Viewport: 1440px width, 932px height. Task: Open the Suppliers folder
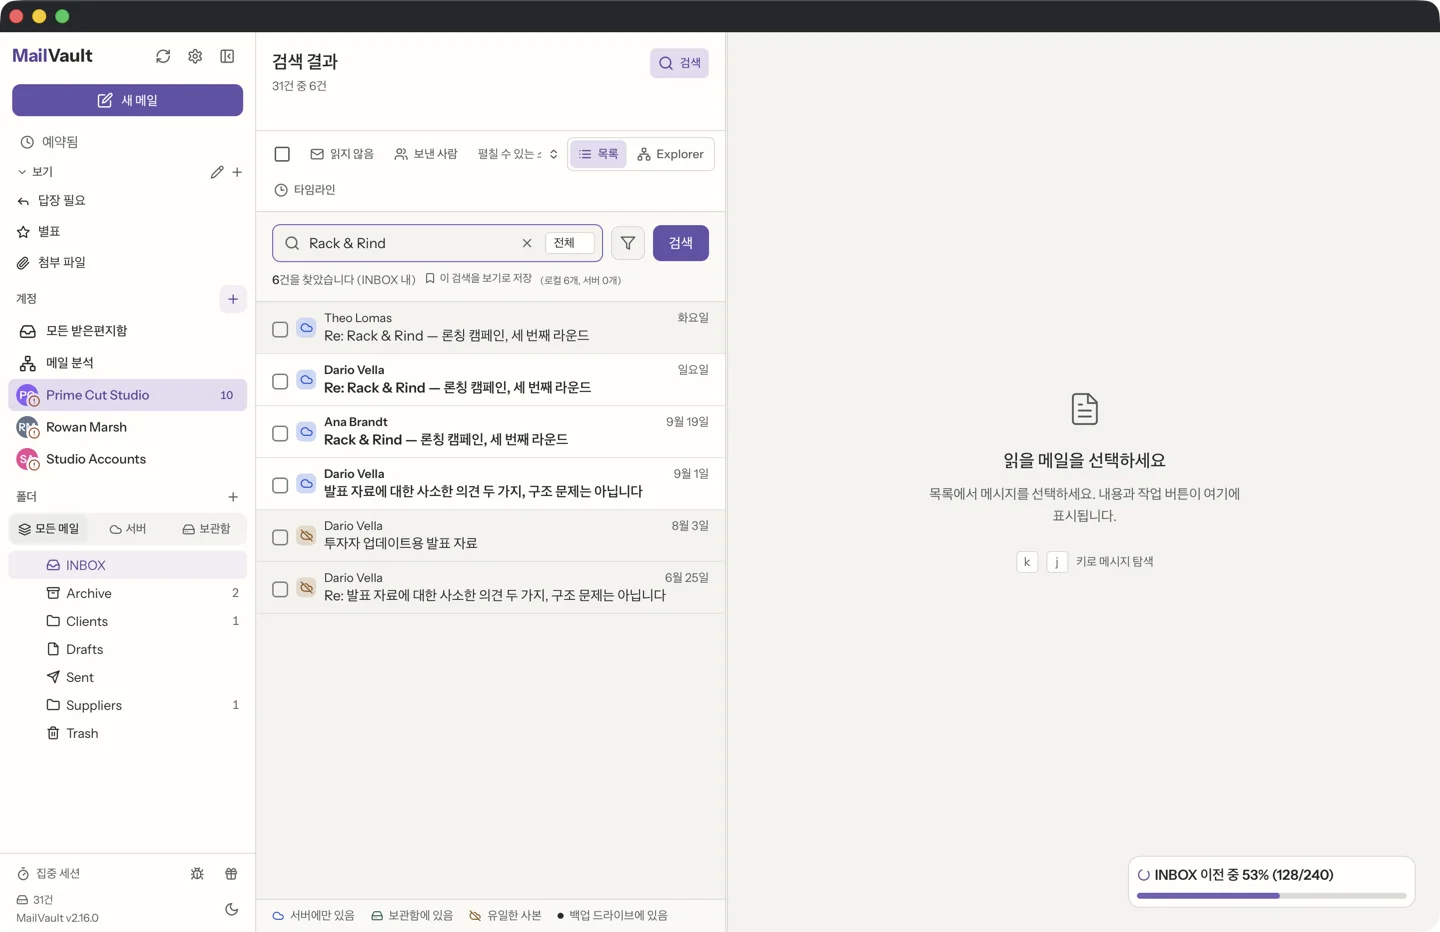click(x=127, y=705)
